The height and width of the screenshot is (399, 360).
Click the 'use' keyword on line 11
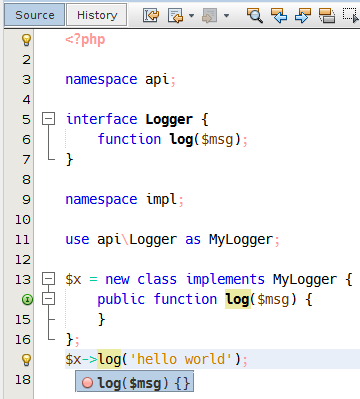(x=77, y=240)
